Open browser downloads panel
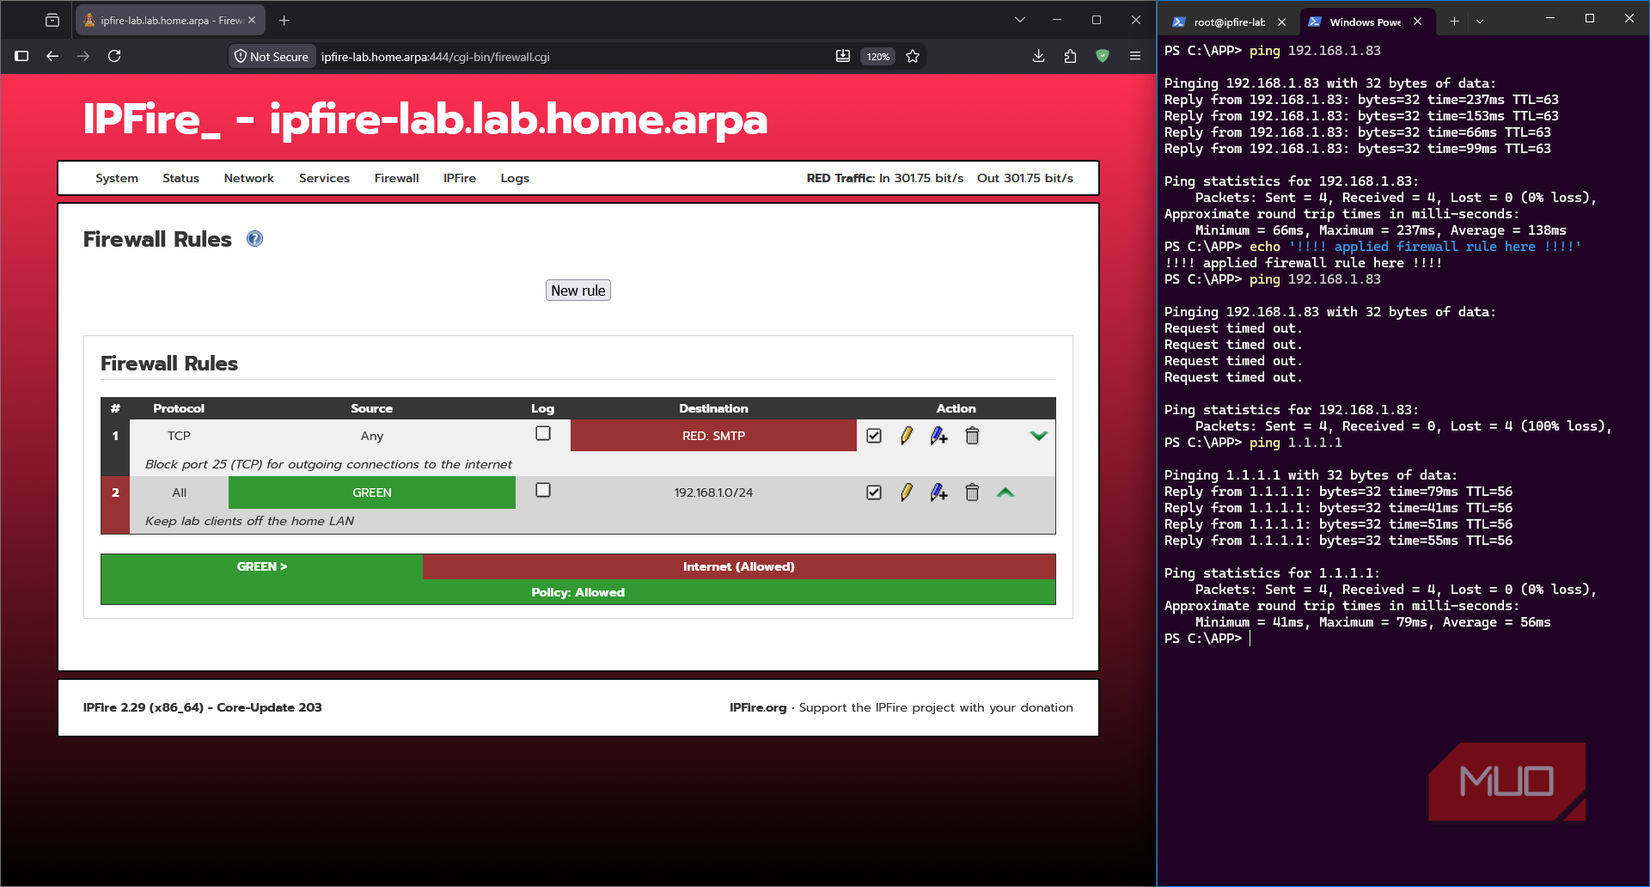 (1039, 56)
